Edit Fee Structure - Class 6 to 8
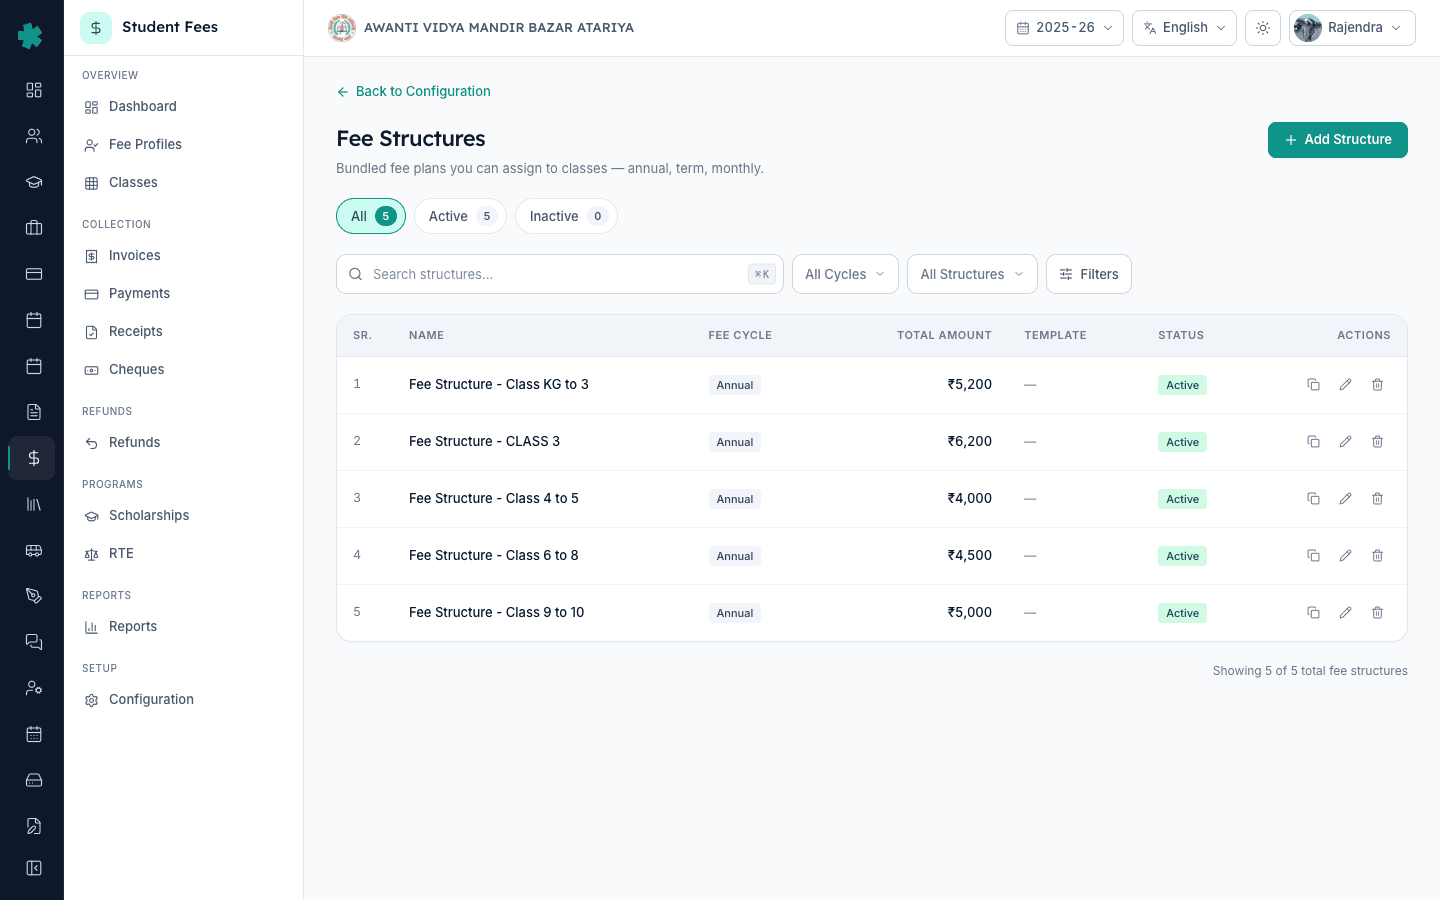The width and height of the screenshot is (1440, 900). (x=1346, y=556)
